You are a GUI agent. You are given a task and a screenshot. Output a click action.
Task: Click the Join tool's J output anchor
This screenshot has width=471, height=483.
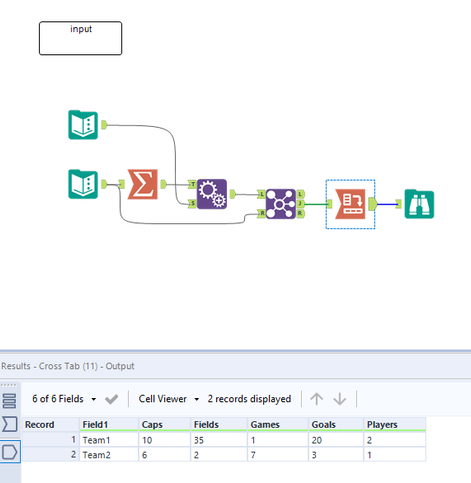[300, 204]
